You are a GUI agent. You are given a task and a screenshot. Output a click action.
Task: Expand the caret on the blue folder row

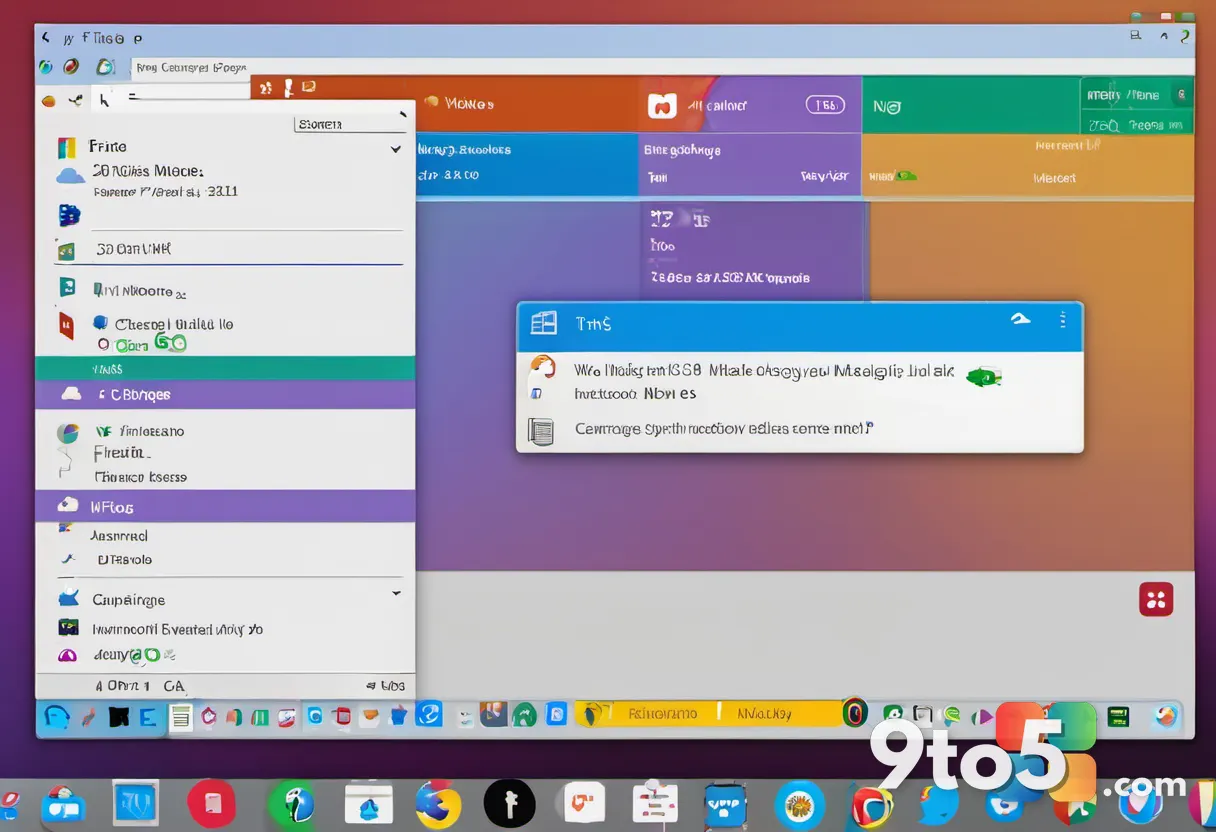396,593
